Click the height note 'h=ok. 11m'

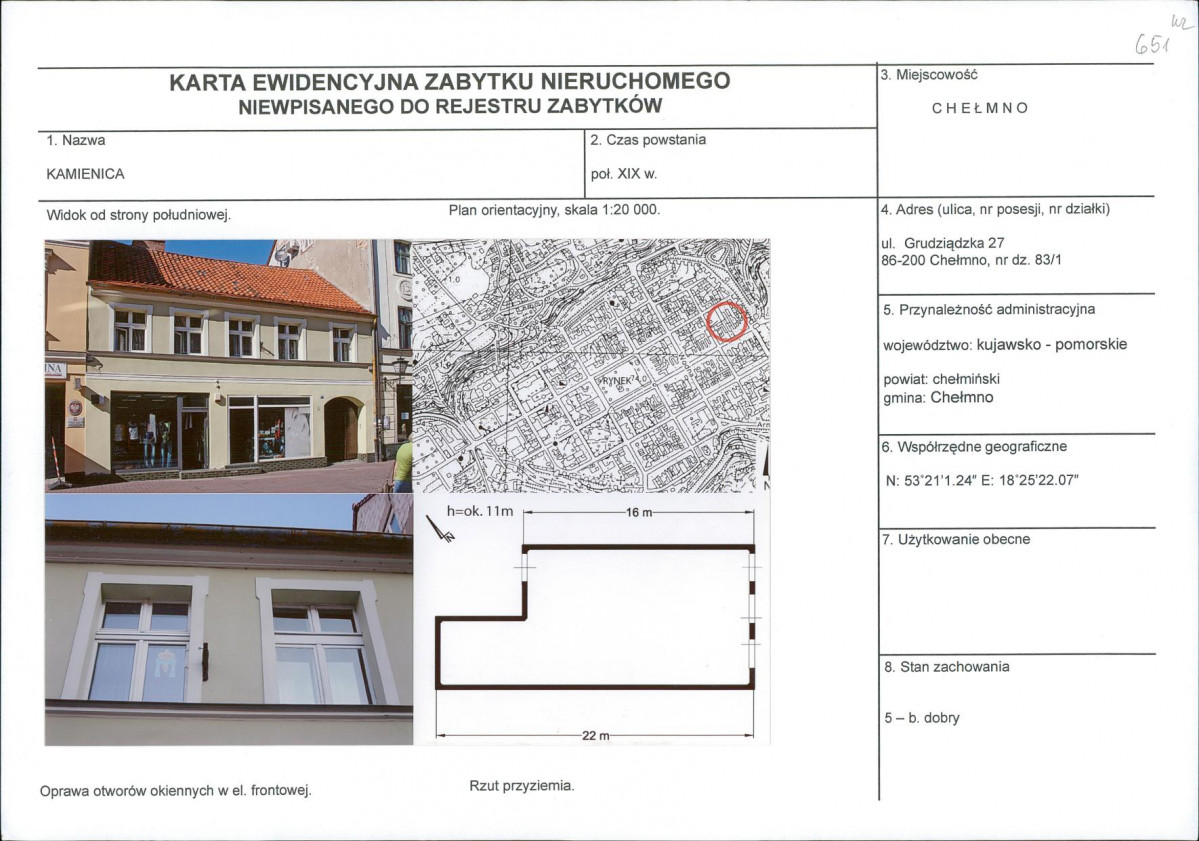(x=479, y=511)
